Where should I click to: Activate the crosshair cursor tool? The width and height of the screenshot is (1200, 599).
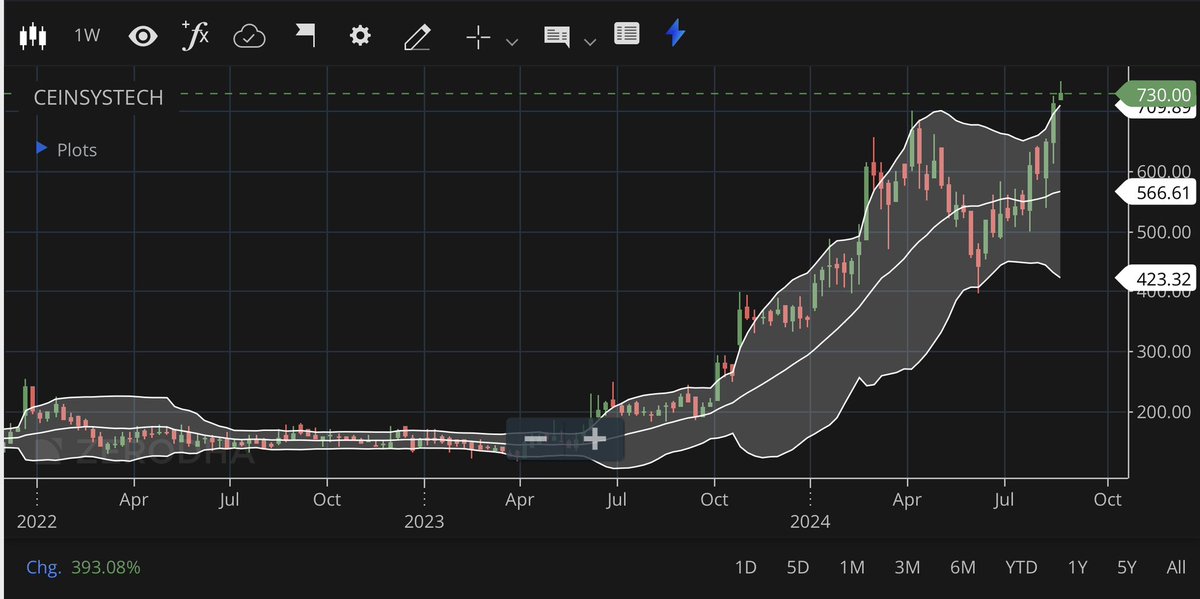[477, 36]
